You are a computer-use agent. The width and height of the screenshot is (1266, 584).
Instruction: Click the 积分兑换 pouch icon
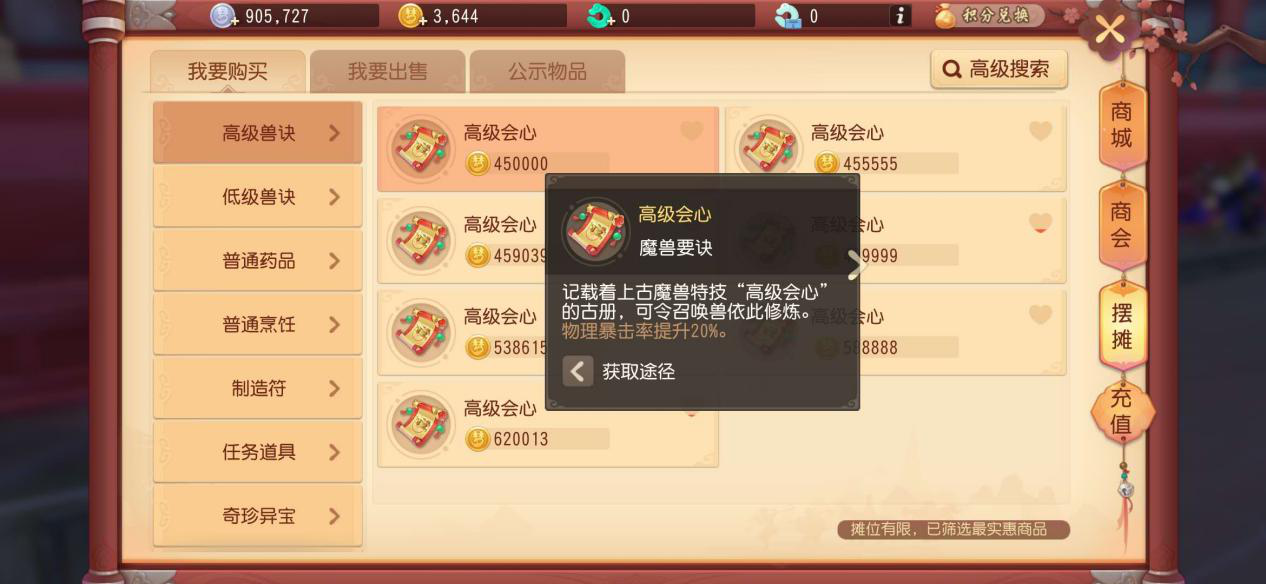945,16
